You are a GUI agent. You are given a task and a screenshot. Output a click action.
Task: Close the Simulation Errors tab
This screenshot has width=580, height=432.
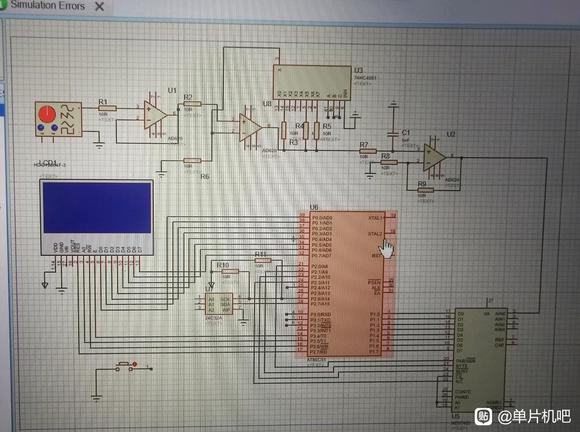(x=100, y=6)
